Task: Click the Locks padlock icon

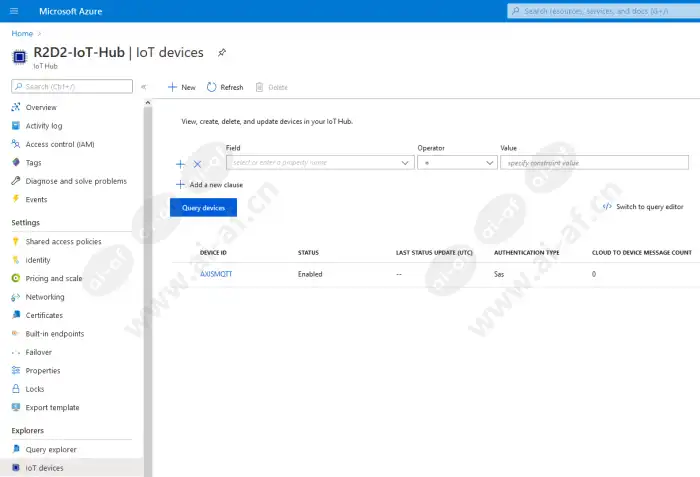Action: tap(16, 389)
